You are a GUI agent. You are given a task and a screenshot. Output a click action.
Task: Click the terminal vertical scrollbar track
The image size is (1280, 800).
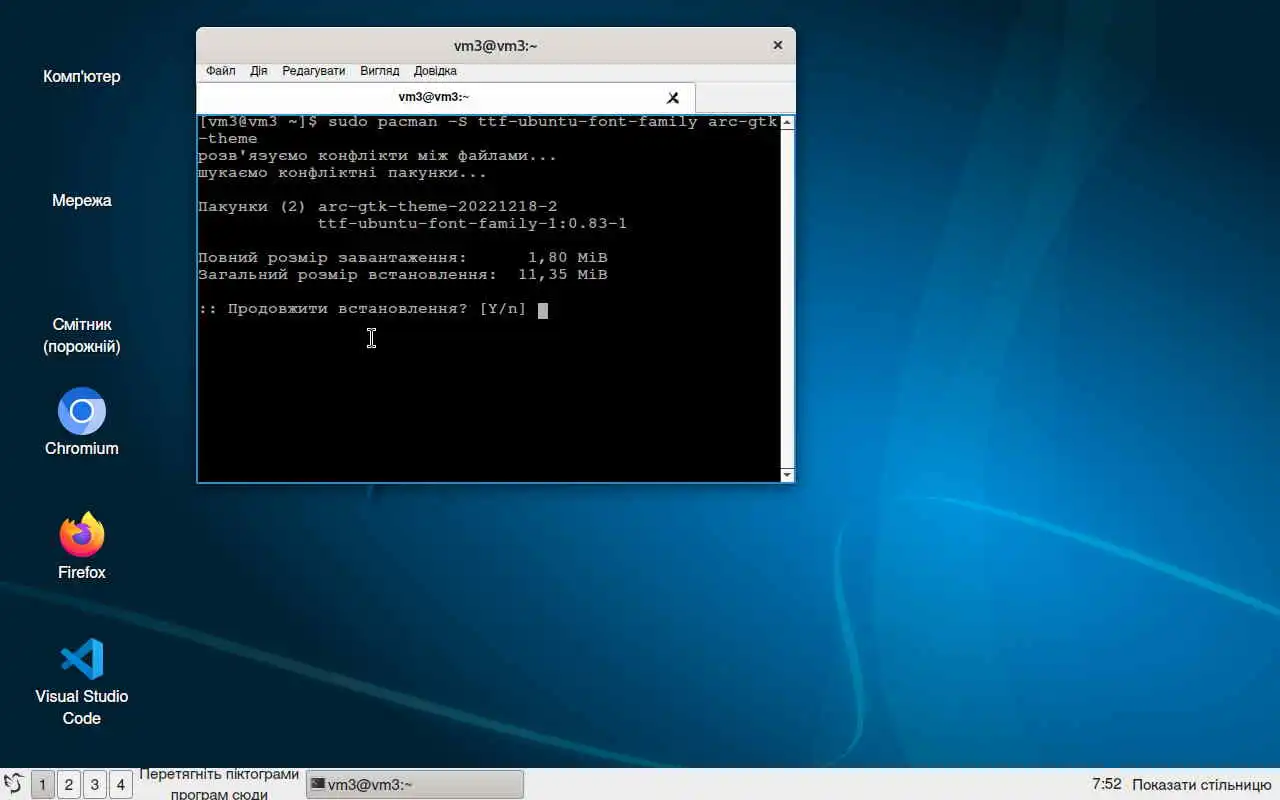[x=787, y=298]
